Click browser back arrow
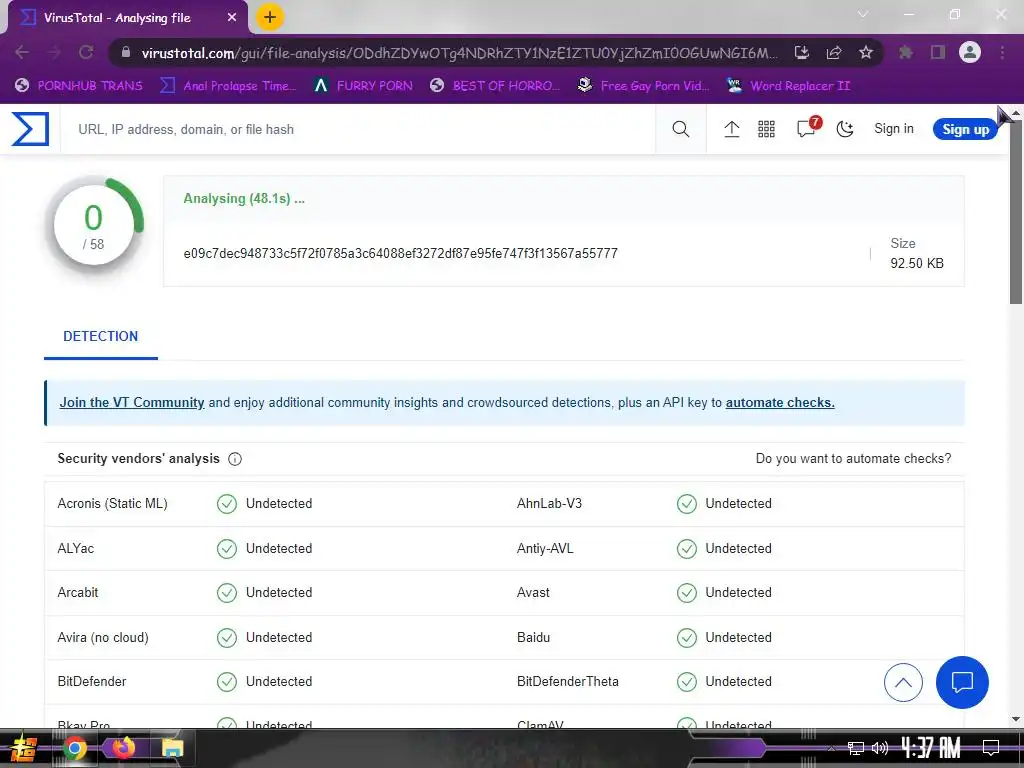 pos(22,52)
